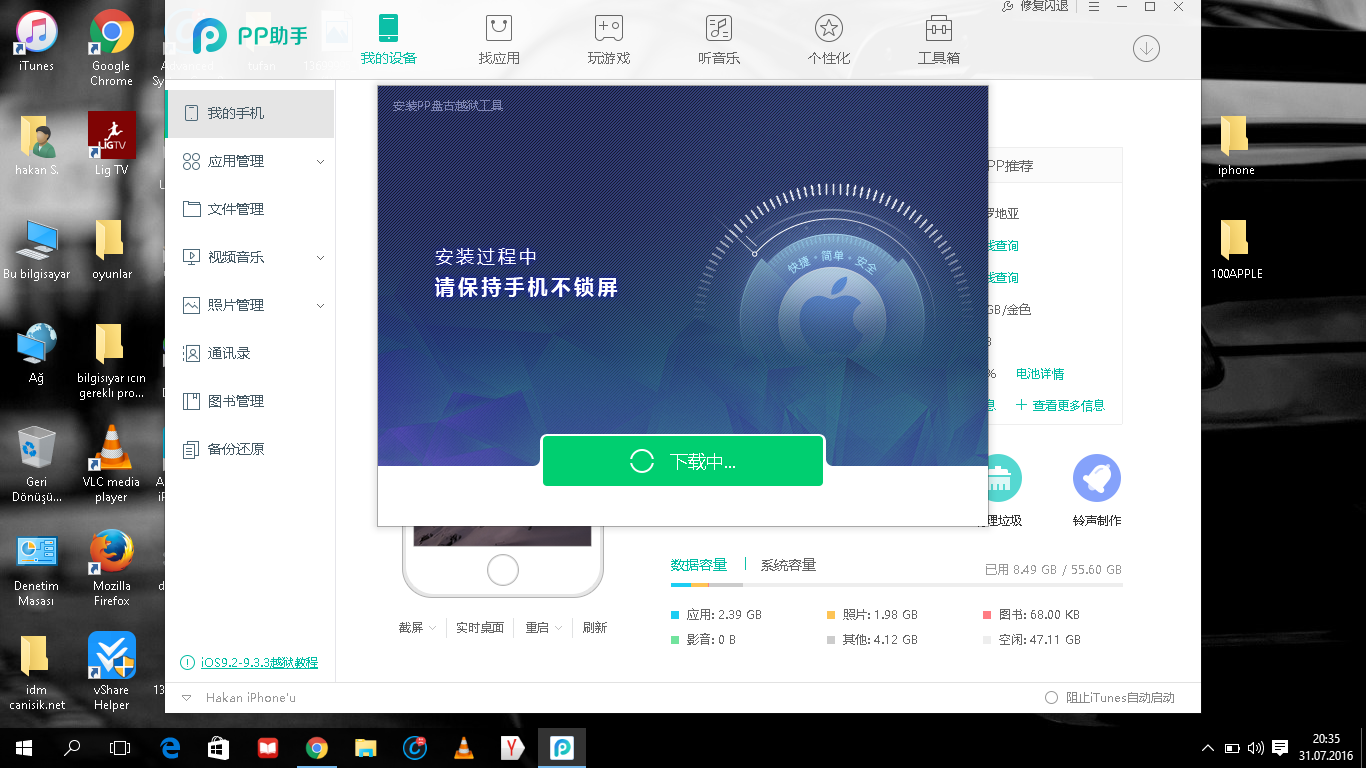The image size is (1366, 768).
Task: Open the iphone desktop folder
Action: pos(1236,146)
